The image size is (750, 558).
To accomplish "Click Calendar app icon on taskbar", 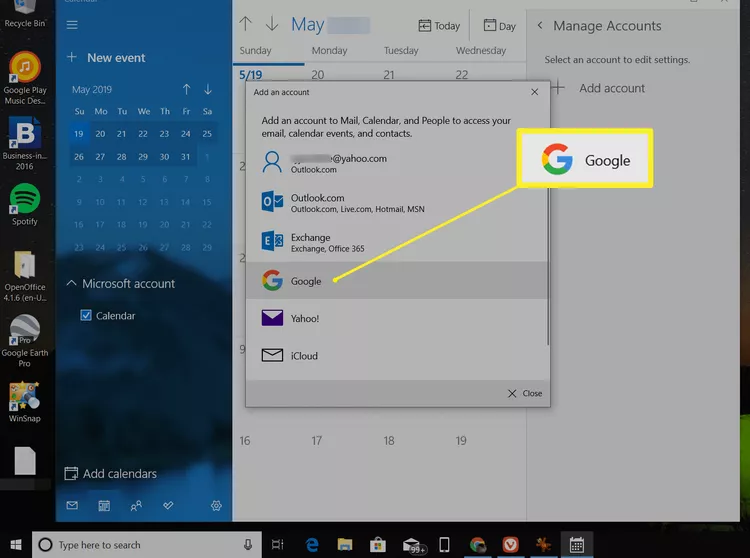I will pos(577,545).
